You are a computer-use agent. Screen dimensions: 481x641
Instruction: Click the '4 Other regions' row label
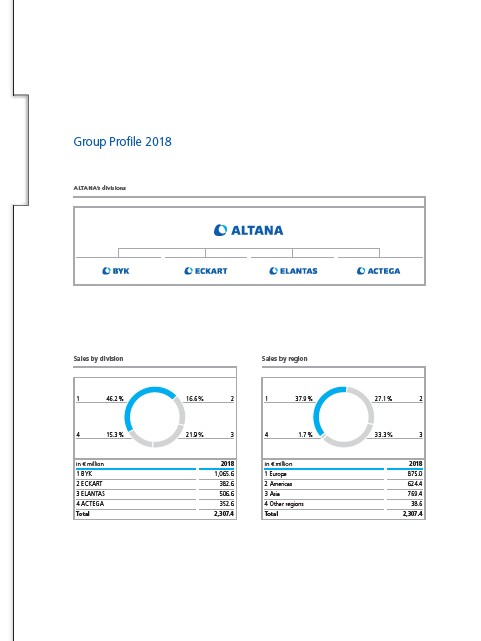coord(284,504)
